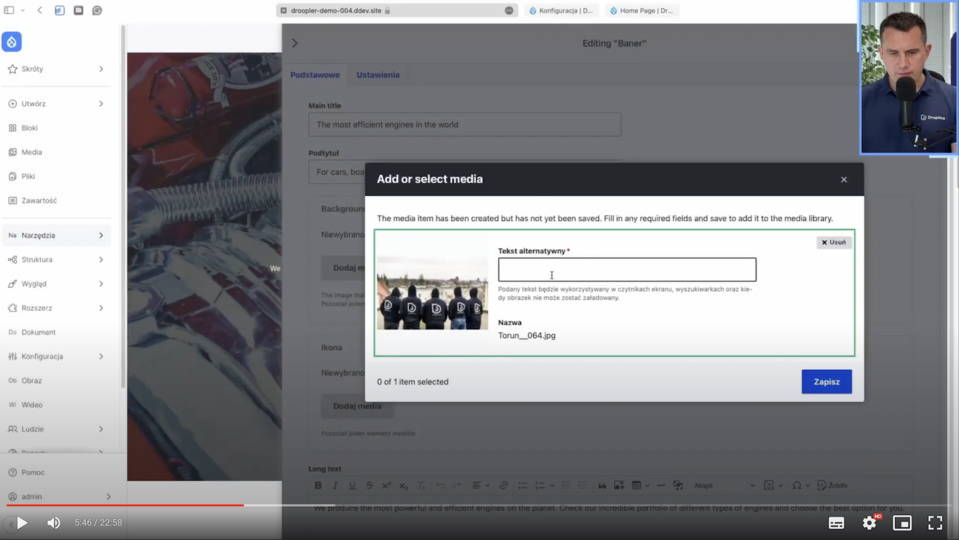959x540 pixels.
Task: Expand the Ludzie submenu chevron
Action: pyautogui.click(x=101, y=429)
